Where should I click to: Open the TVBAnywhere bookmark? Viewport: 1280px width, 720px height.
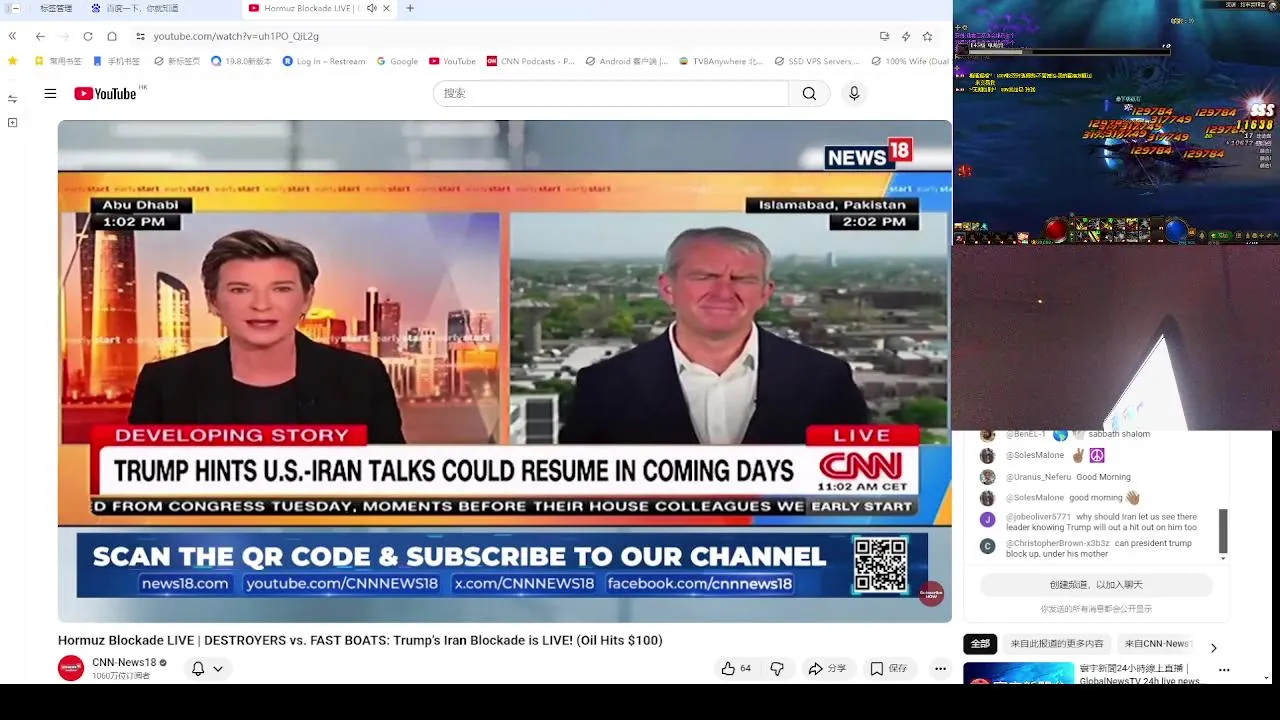[720, 61]
